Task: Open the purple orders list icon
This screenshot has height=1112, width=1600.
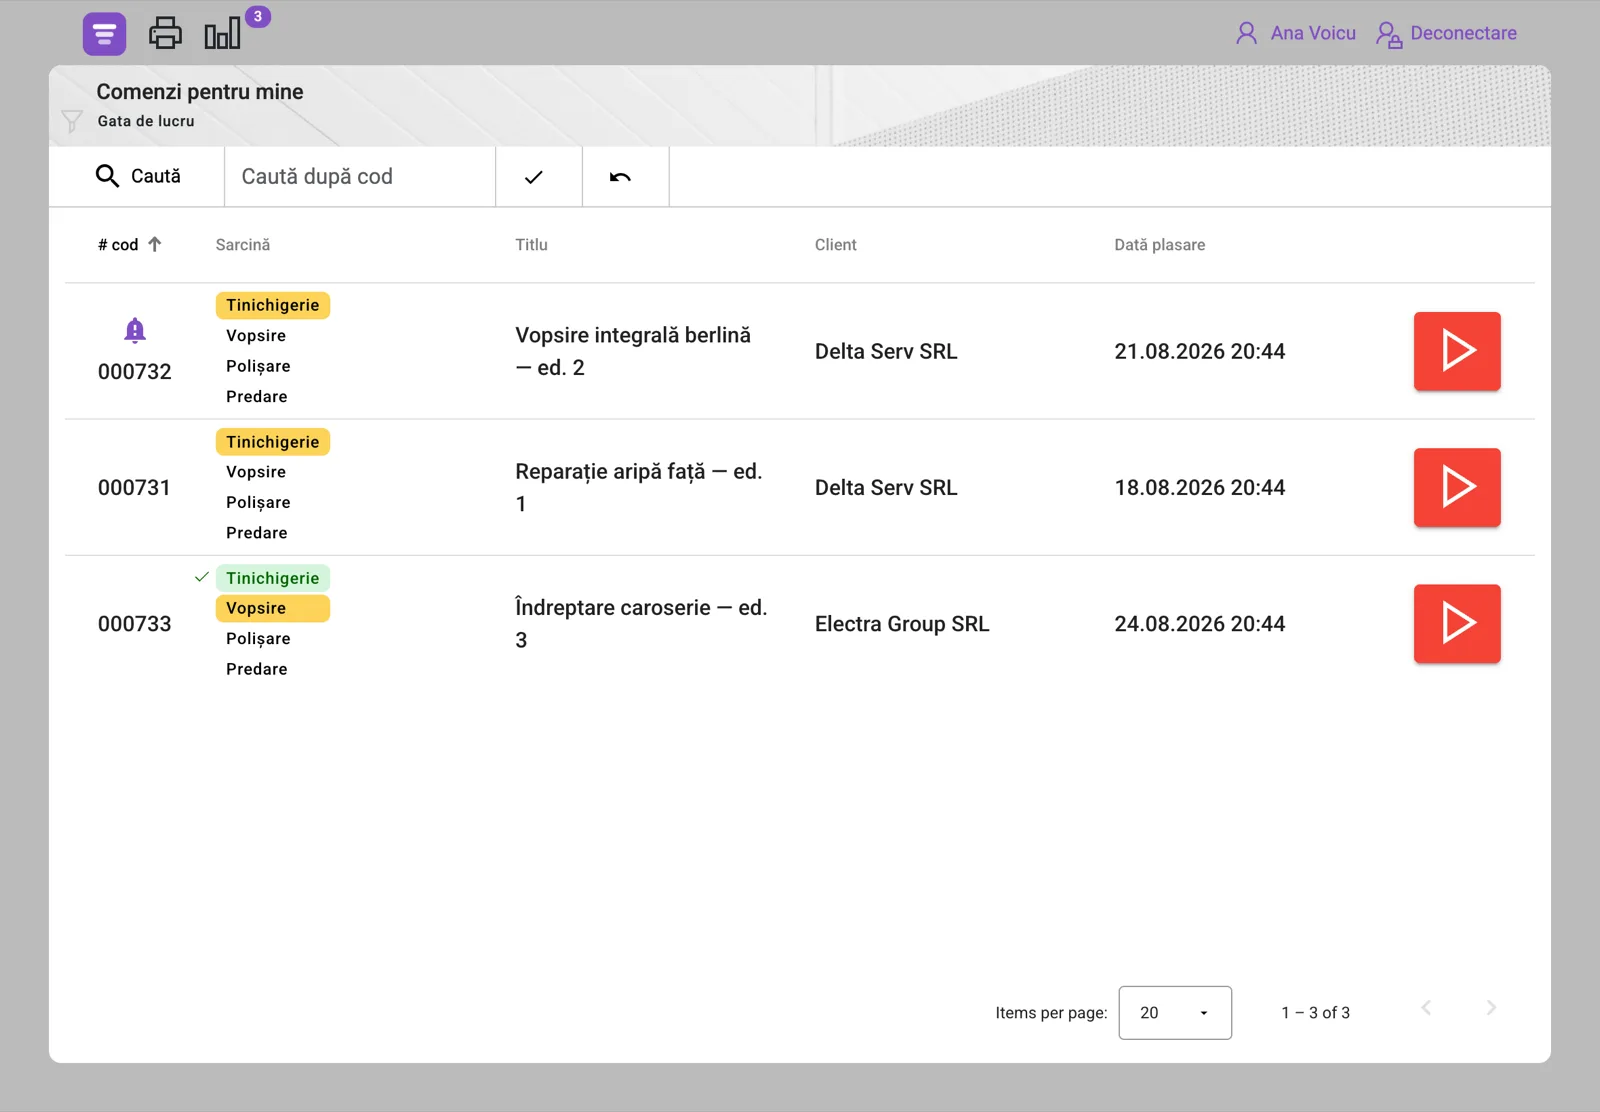Action: coord(104,34)
